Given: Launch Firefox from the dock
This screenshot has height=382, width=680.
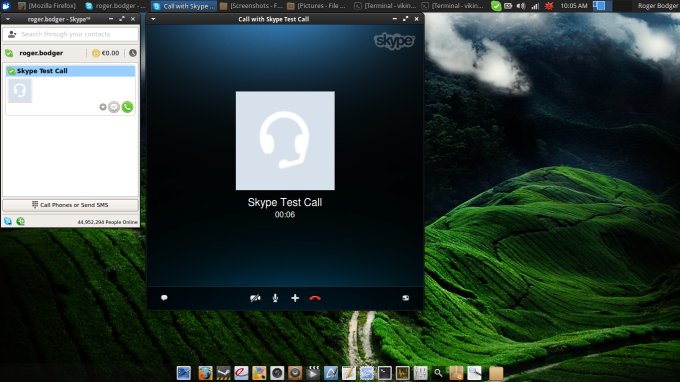Looking at the screenshot, I should 205,372.
